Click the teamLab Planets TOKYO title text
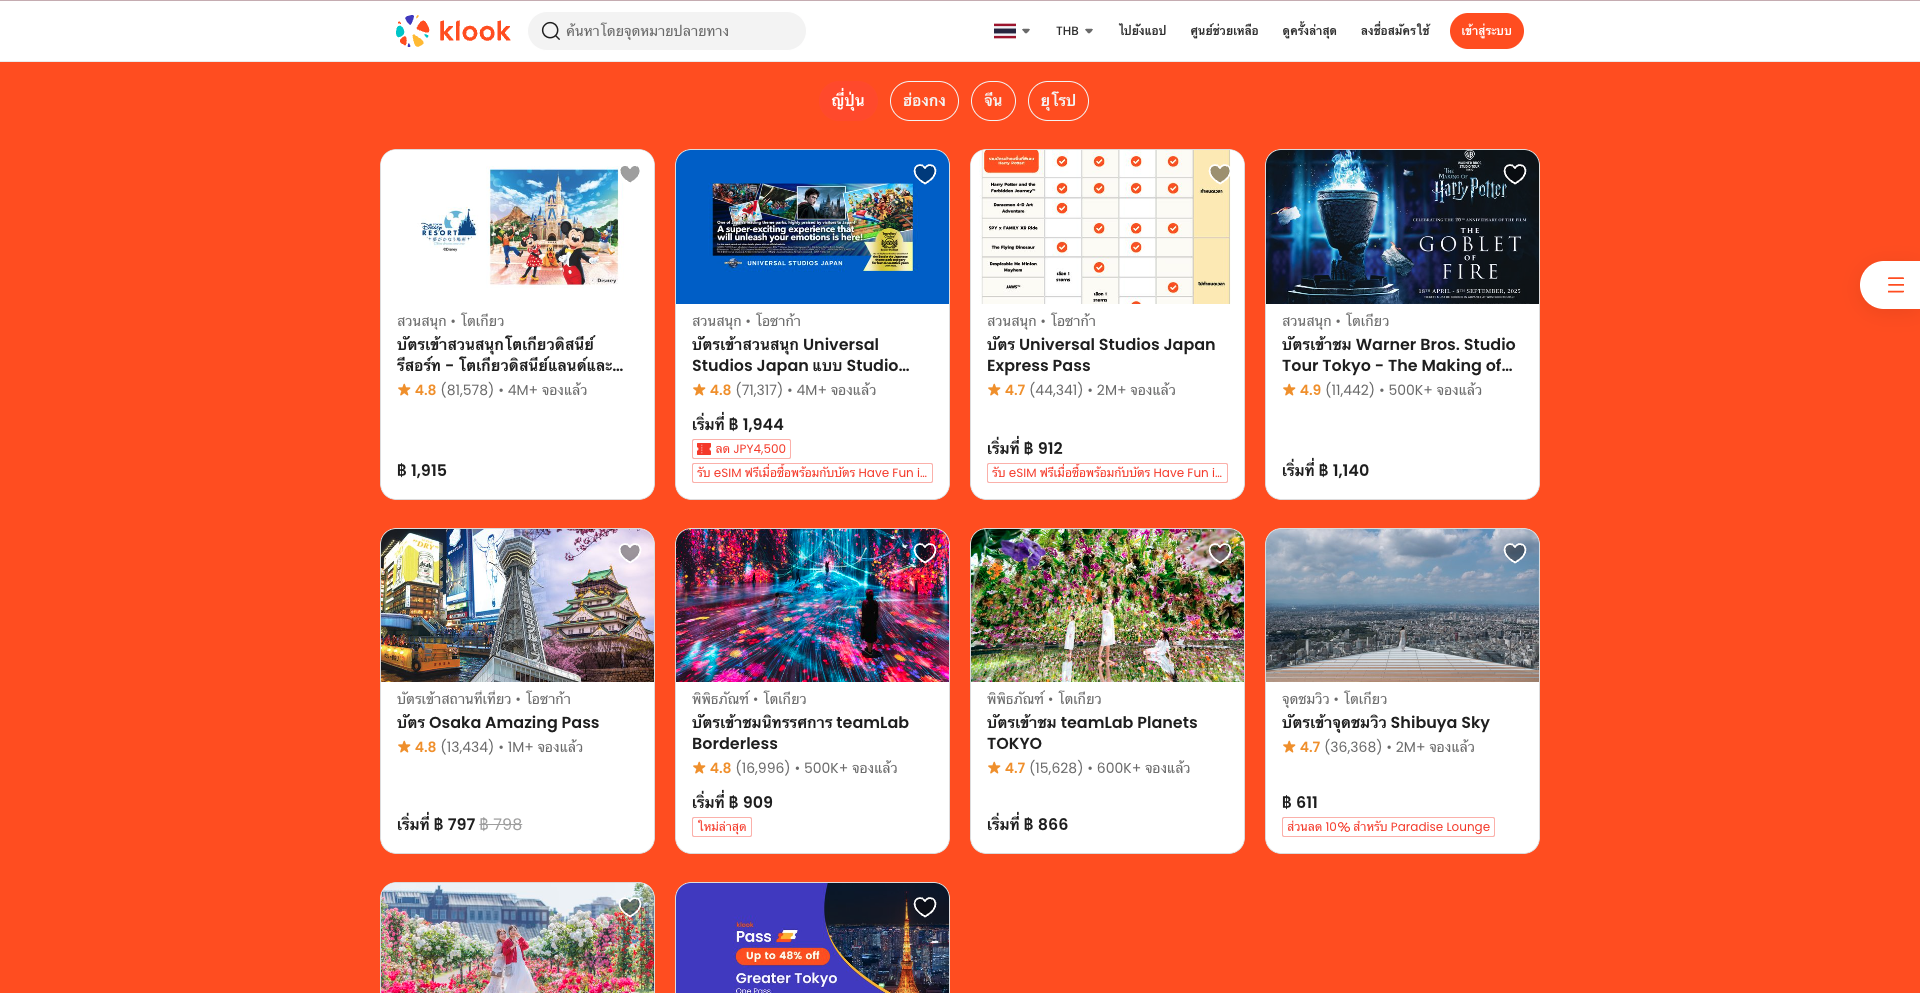The height and width of the screenshot is (993, 1920). click(1092, 733)
